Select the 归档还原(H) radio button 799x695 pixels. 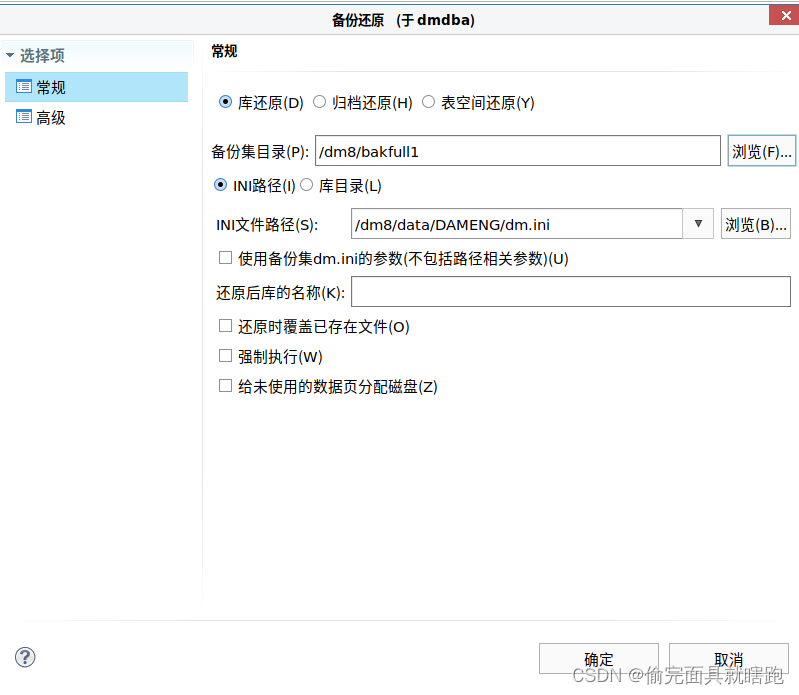click(x=319, y=102)
